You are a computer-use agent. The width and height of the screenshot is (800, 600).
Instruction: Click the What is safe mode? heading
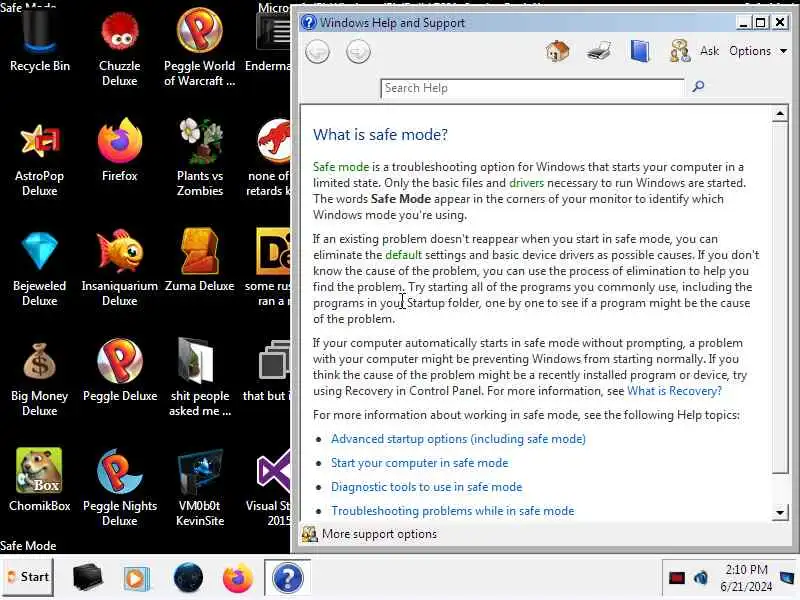(x=380, y=135)
